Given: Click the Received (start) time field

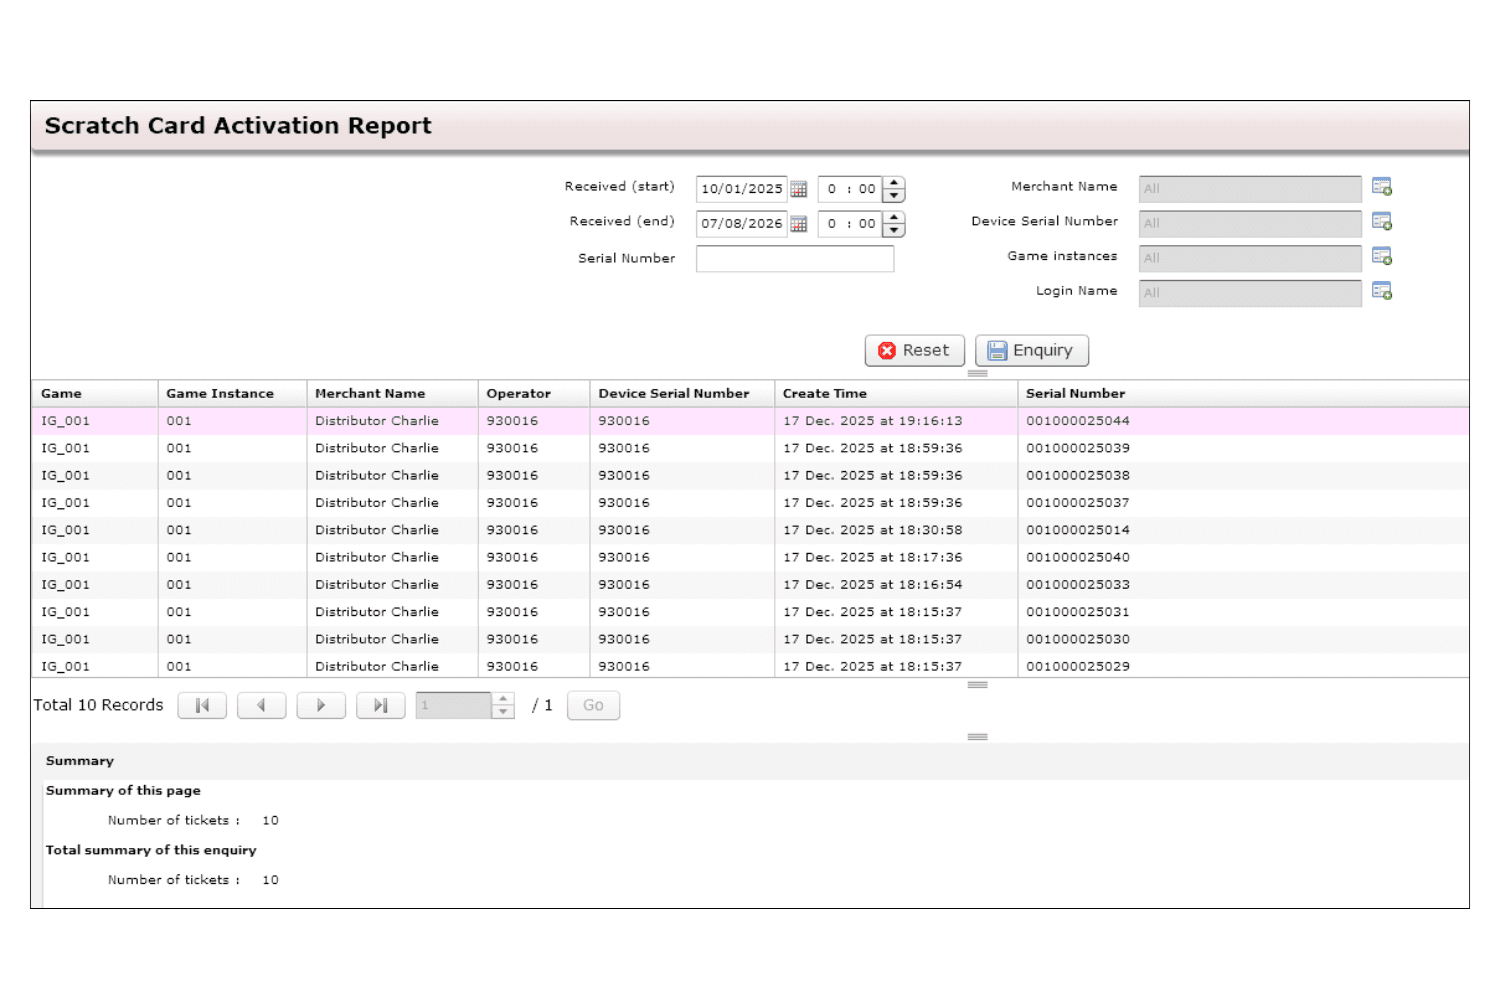Looking at the screenshot, I should click(850, 189).
